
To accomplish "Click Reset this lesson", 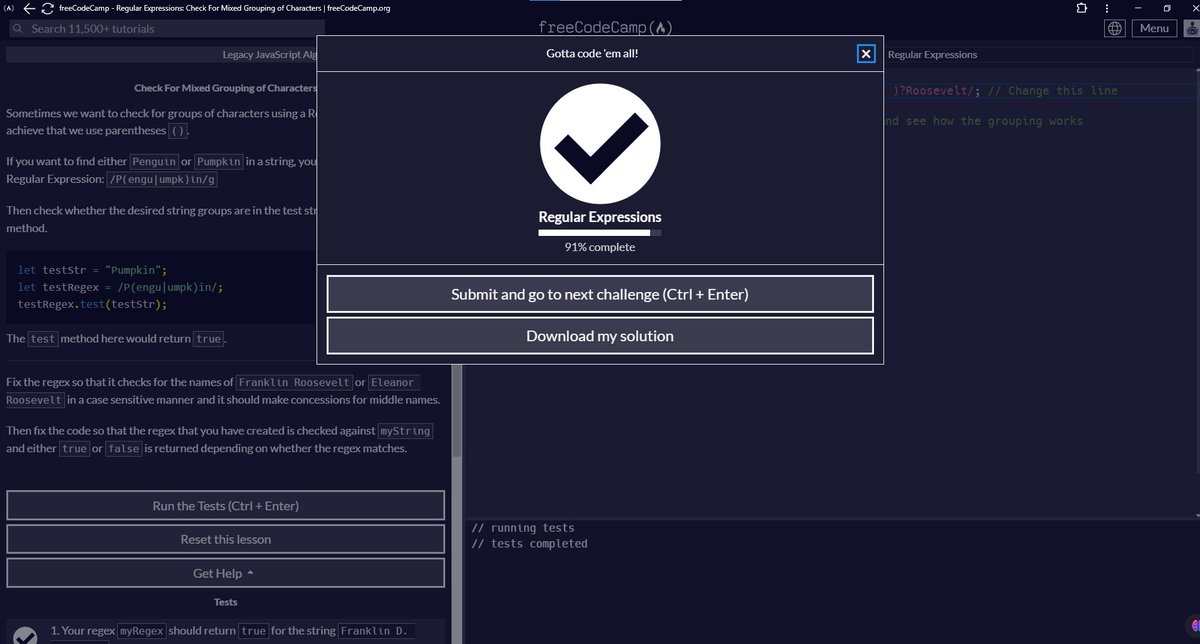I will [x=225, y=539].
